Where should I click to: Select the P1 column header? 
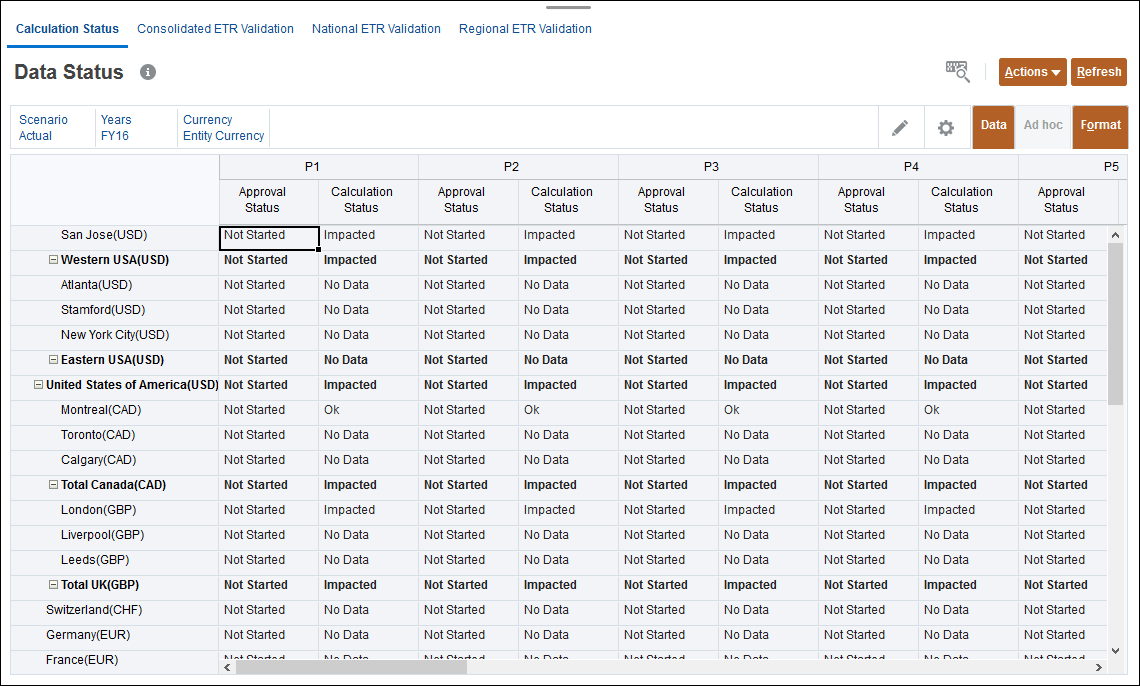click(x=318, y=166)
